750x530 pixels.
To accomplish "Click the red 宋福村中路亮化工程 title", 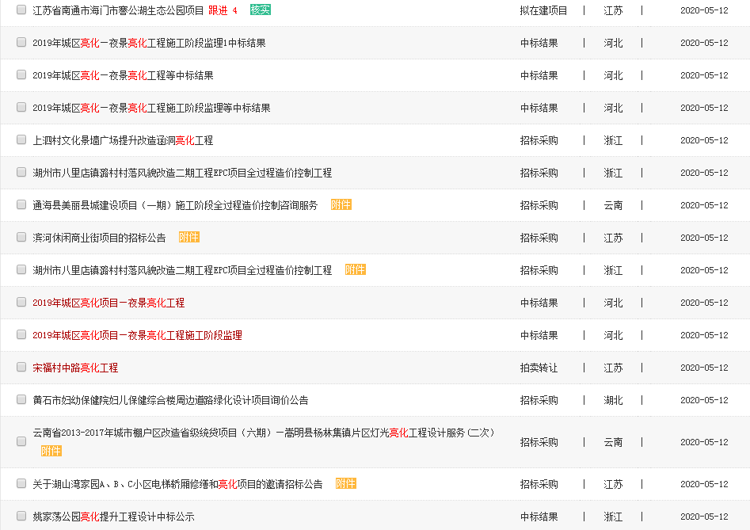I will (x=75, y=368).
